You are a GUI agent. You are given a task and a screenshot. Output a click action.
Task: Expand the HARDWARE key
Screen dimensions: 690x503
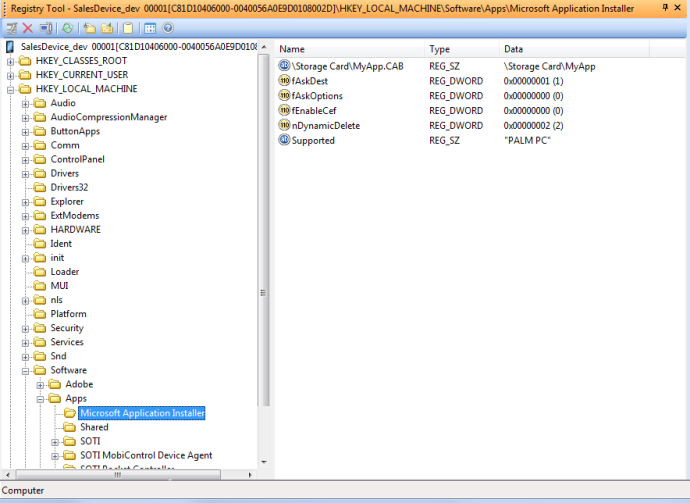(25, 230)
